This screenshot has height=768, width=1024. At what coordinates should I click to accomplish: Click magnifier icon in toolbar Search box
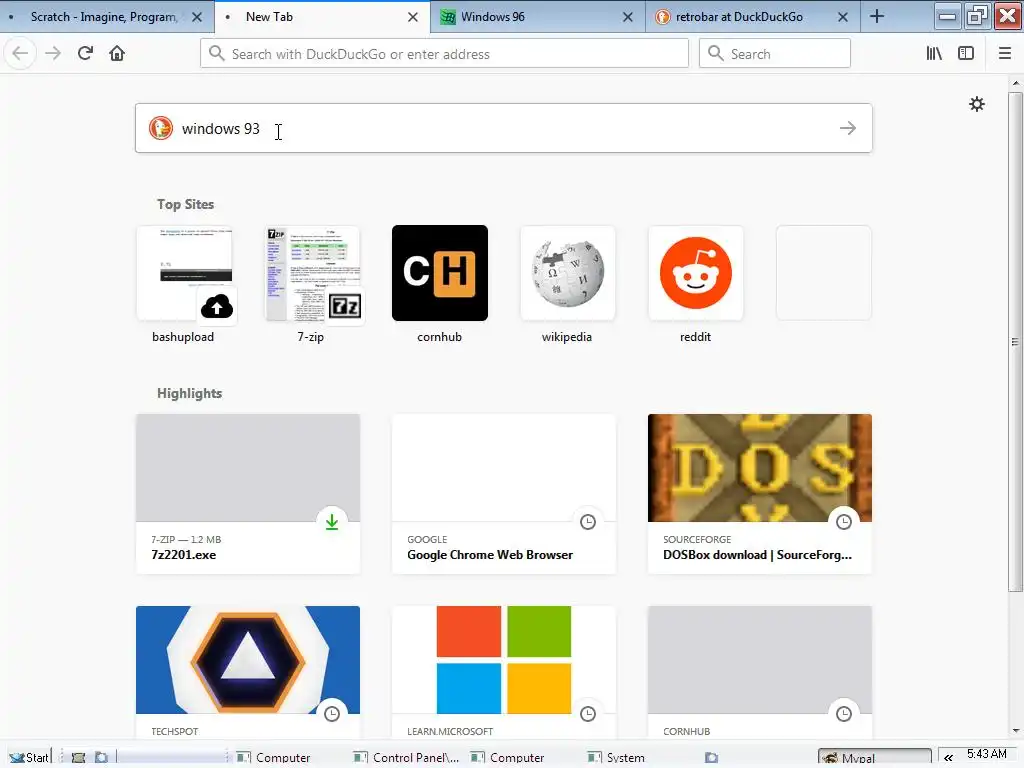tap(716, 54)
